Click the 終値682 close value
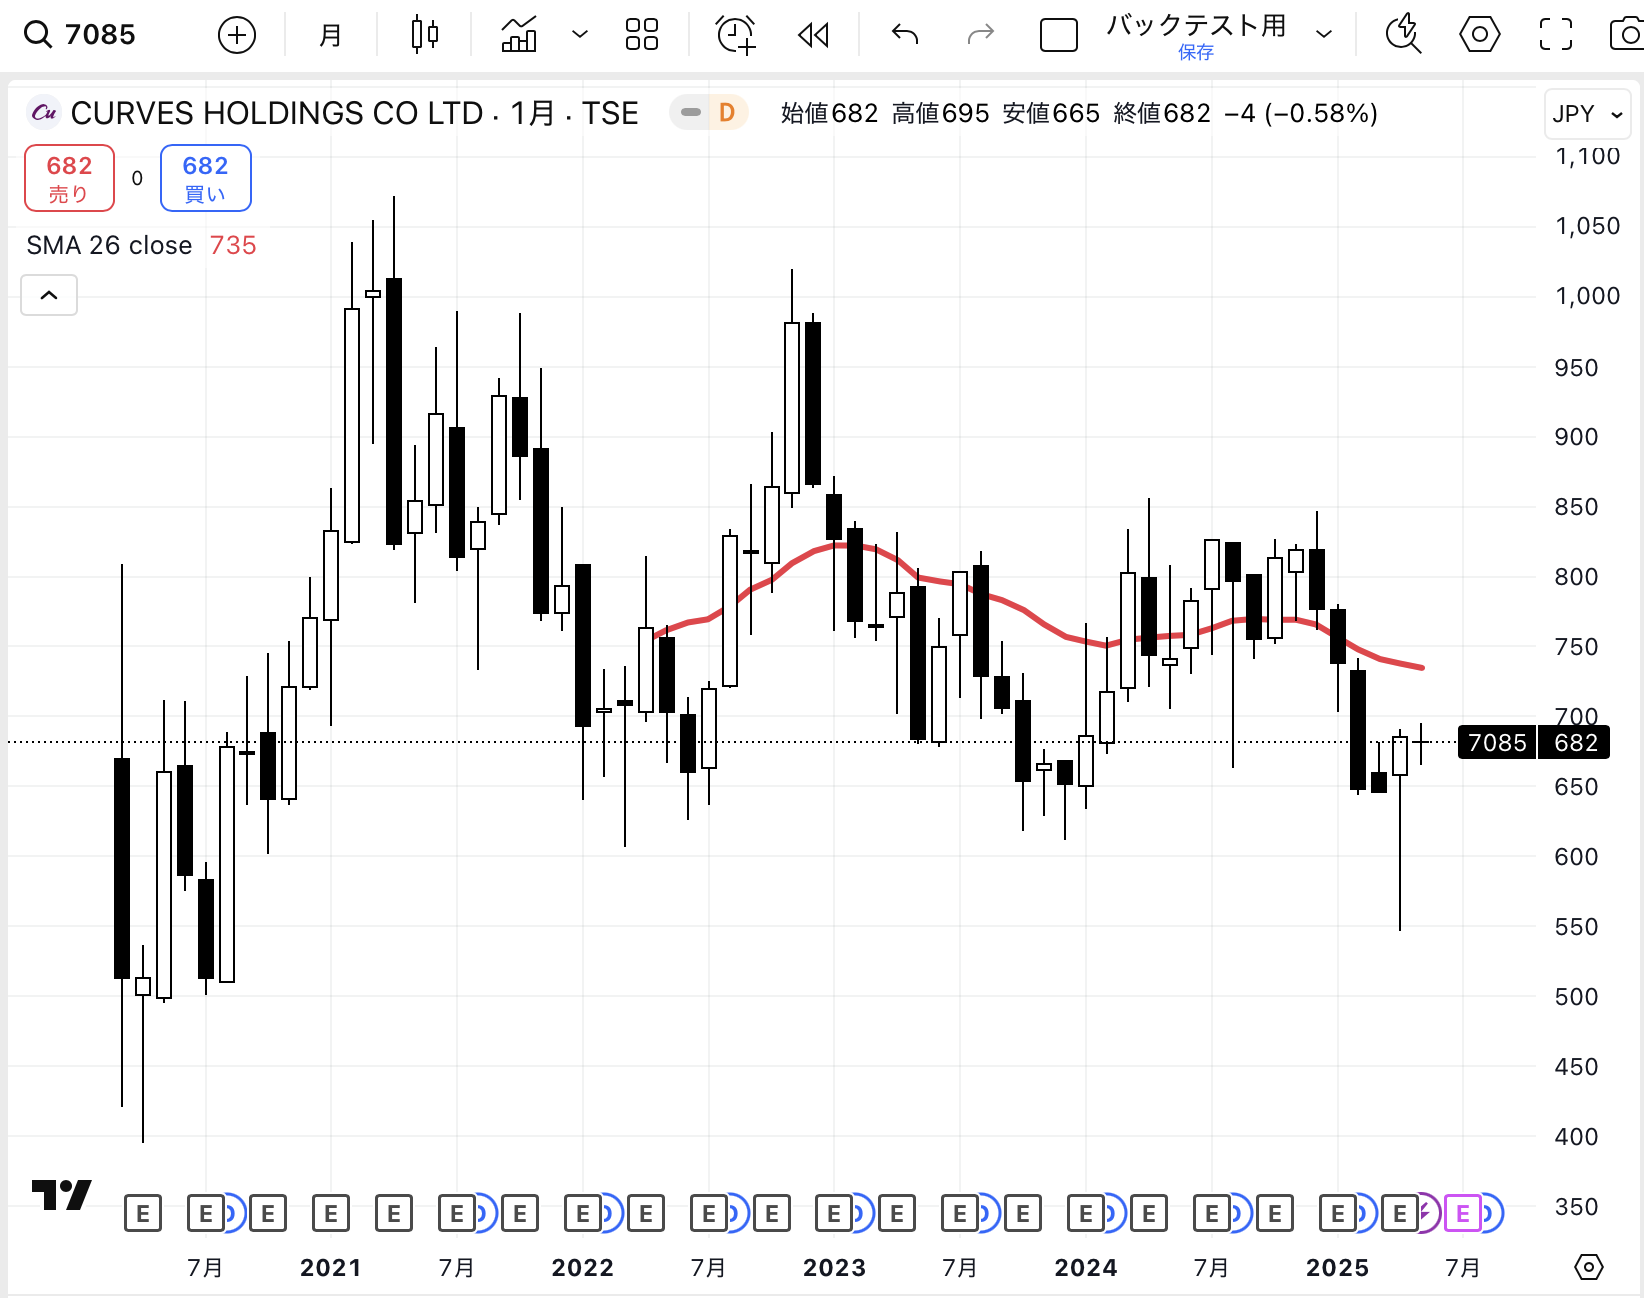 coord(1162,113)
